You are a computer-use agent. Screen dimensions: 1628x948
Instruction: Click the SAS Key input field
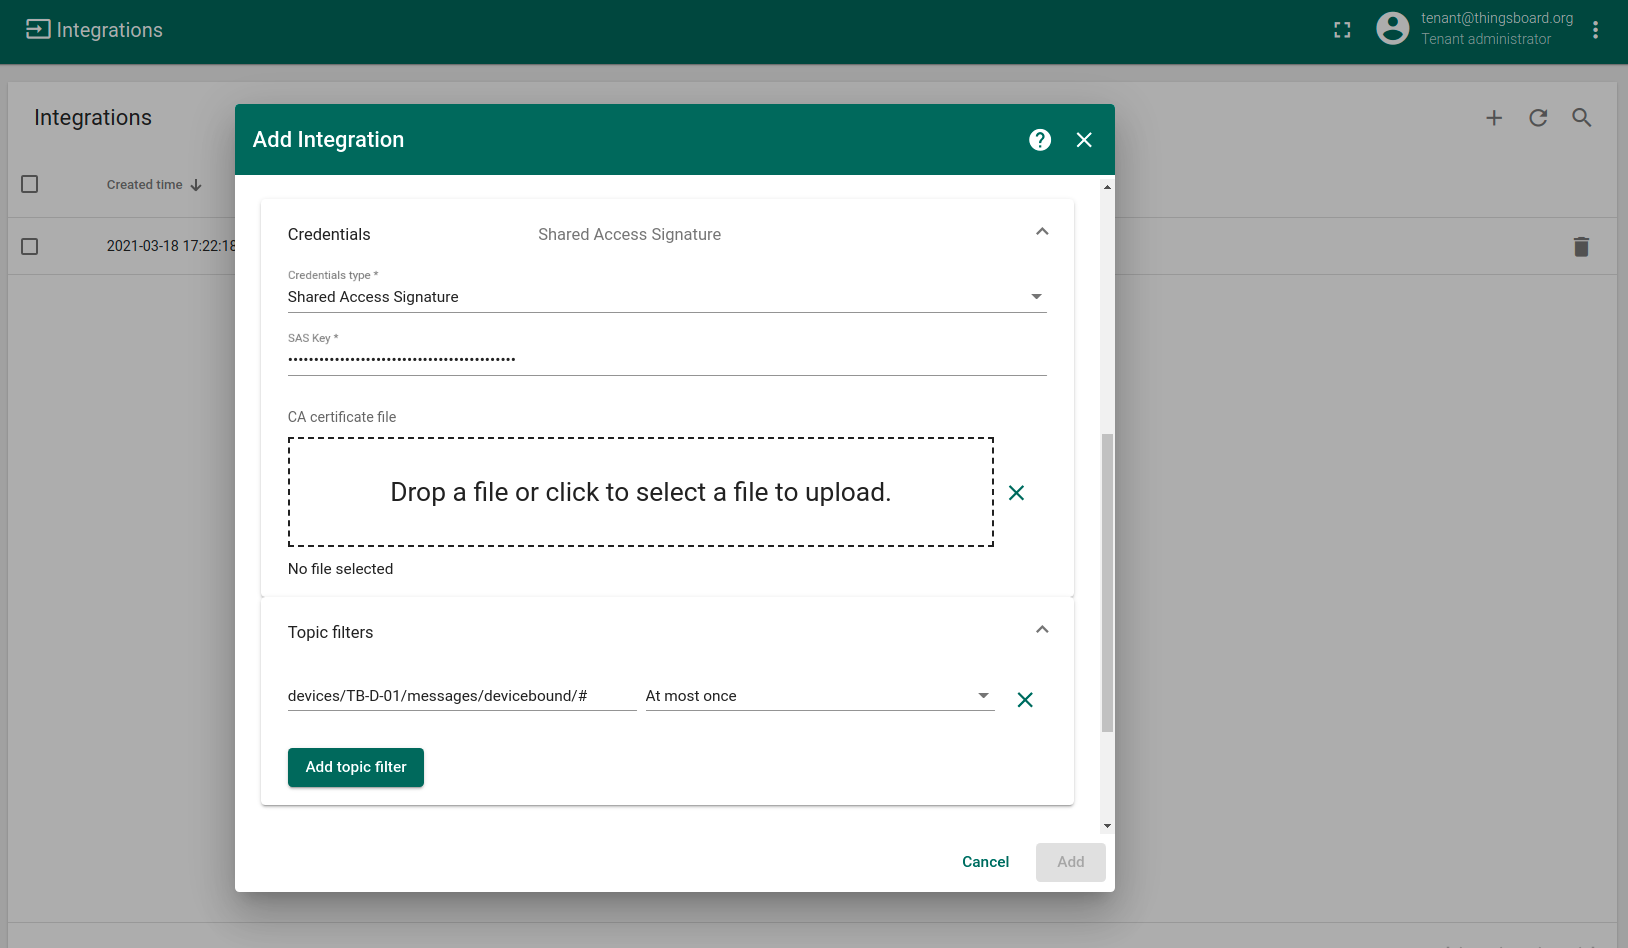667,358
